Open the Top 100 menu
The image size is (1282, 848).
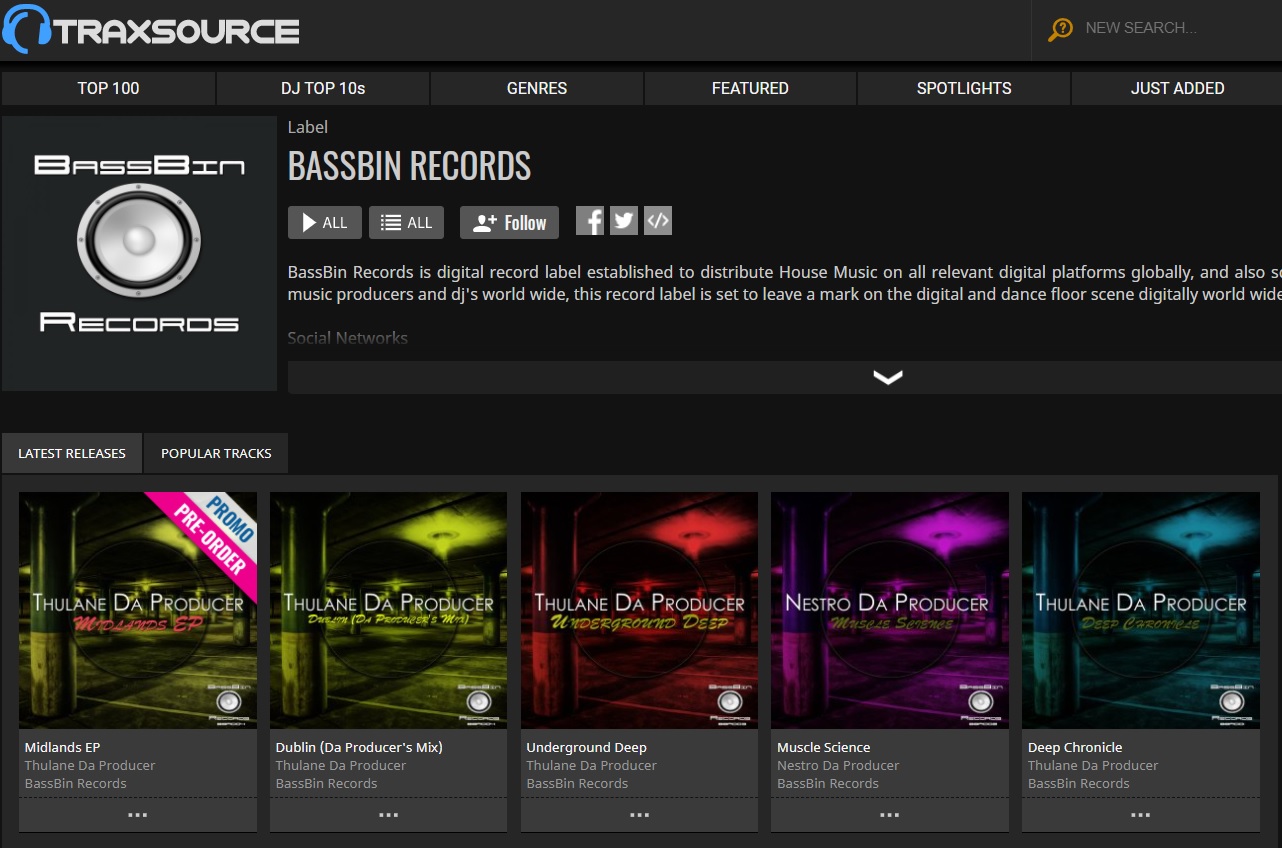coord(108,88)
